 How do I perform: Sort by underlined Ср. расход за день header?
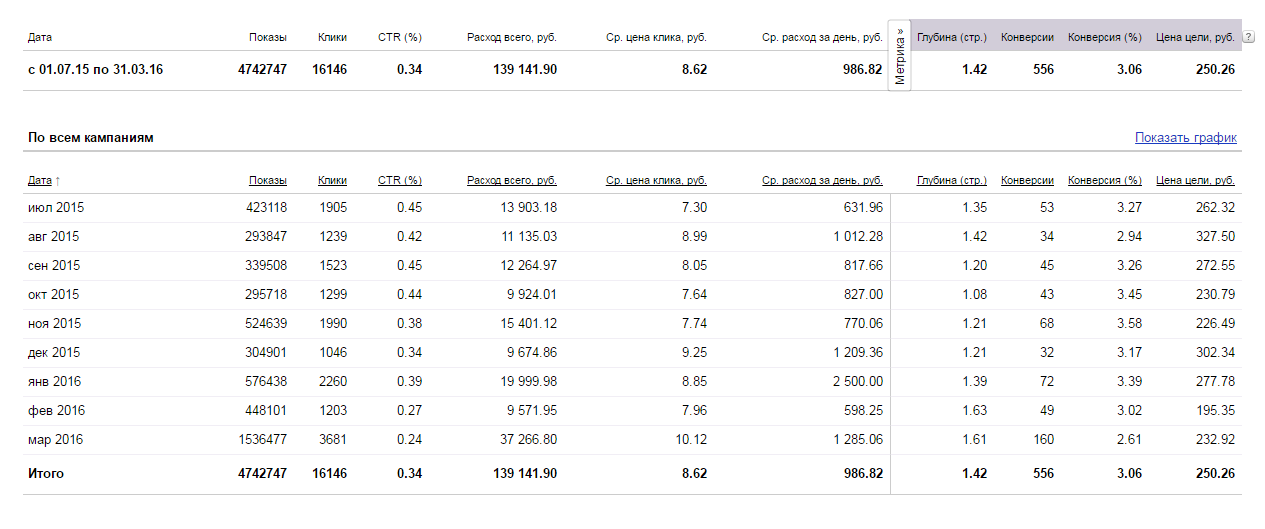(822, 181)
